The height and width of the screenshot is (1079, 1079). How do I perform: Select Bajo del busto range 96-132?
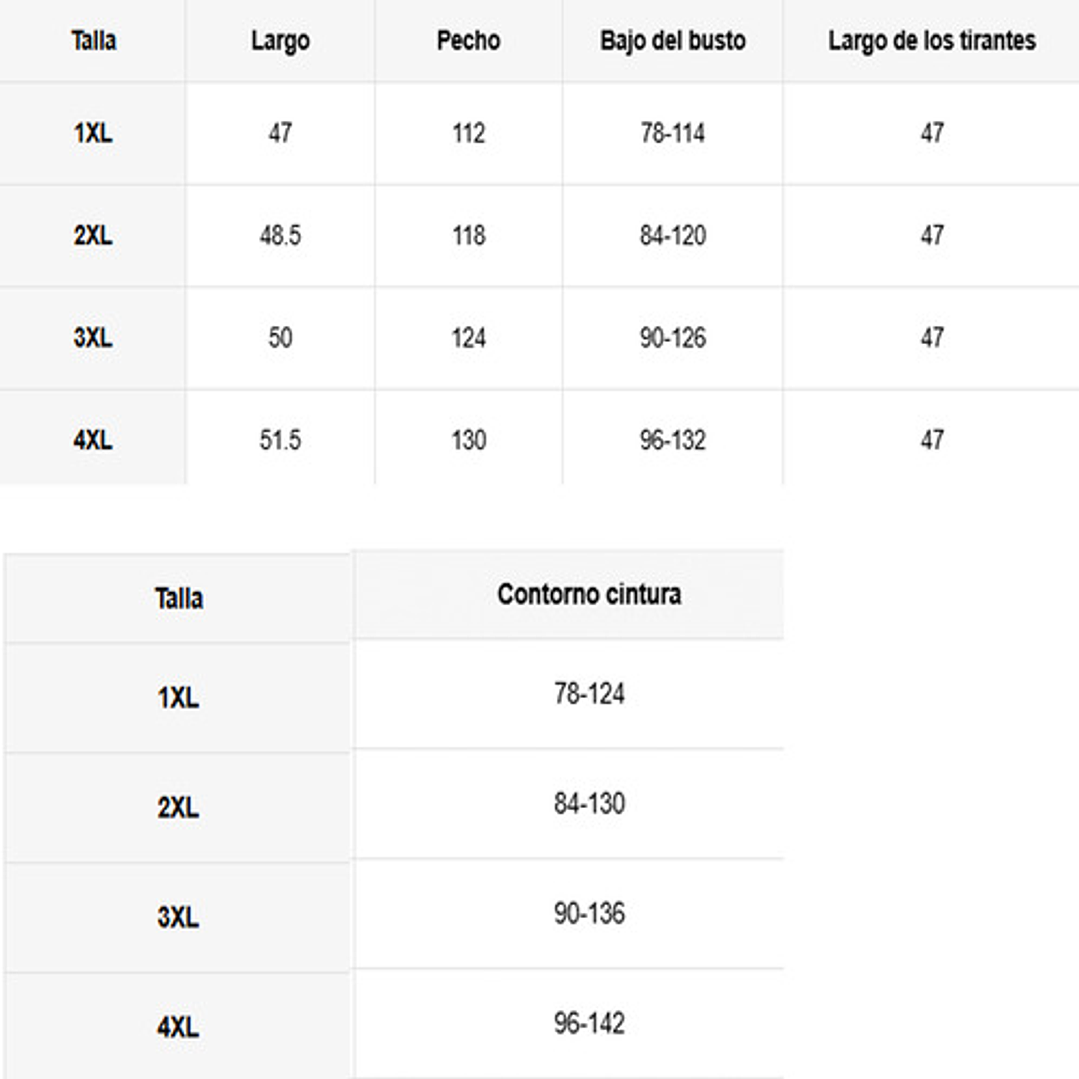[x=672, y=440]
